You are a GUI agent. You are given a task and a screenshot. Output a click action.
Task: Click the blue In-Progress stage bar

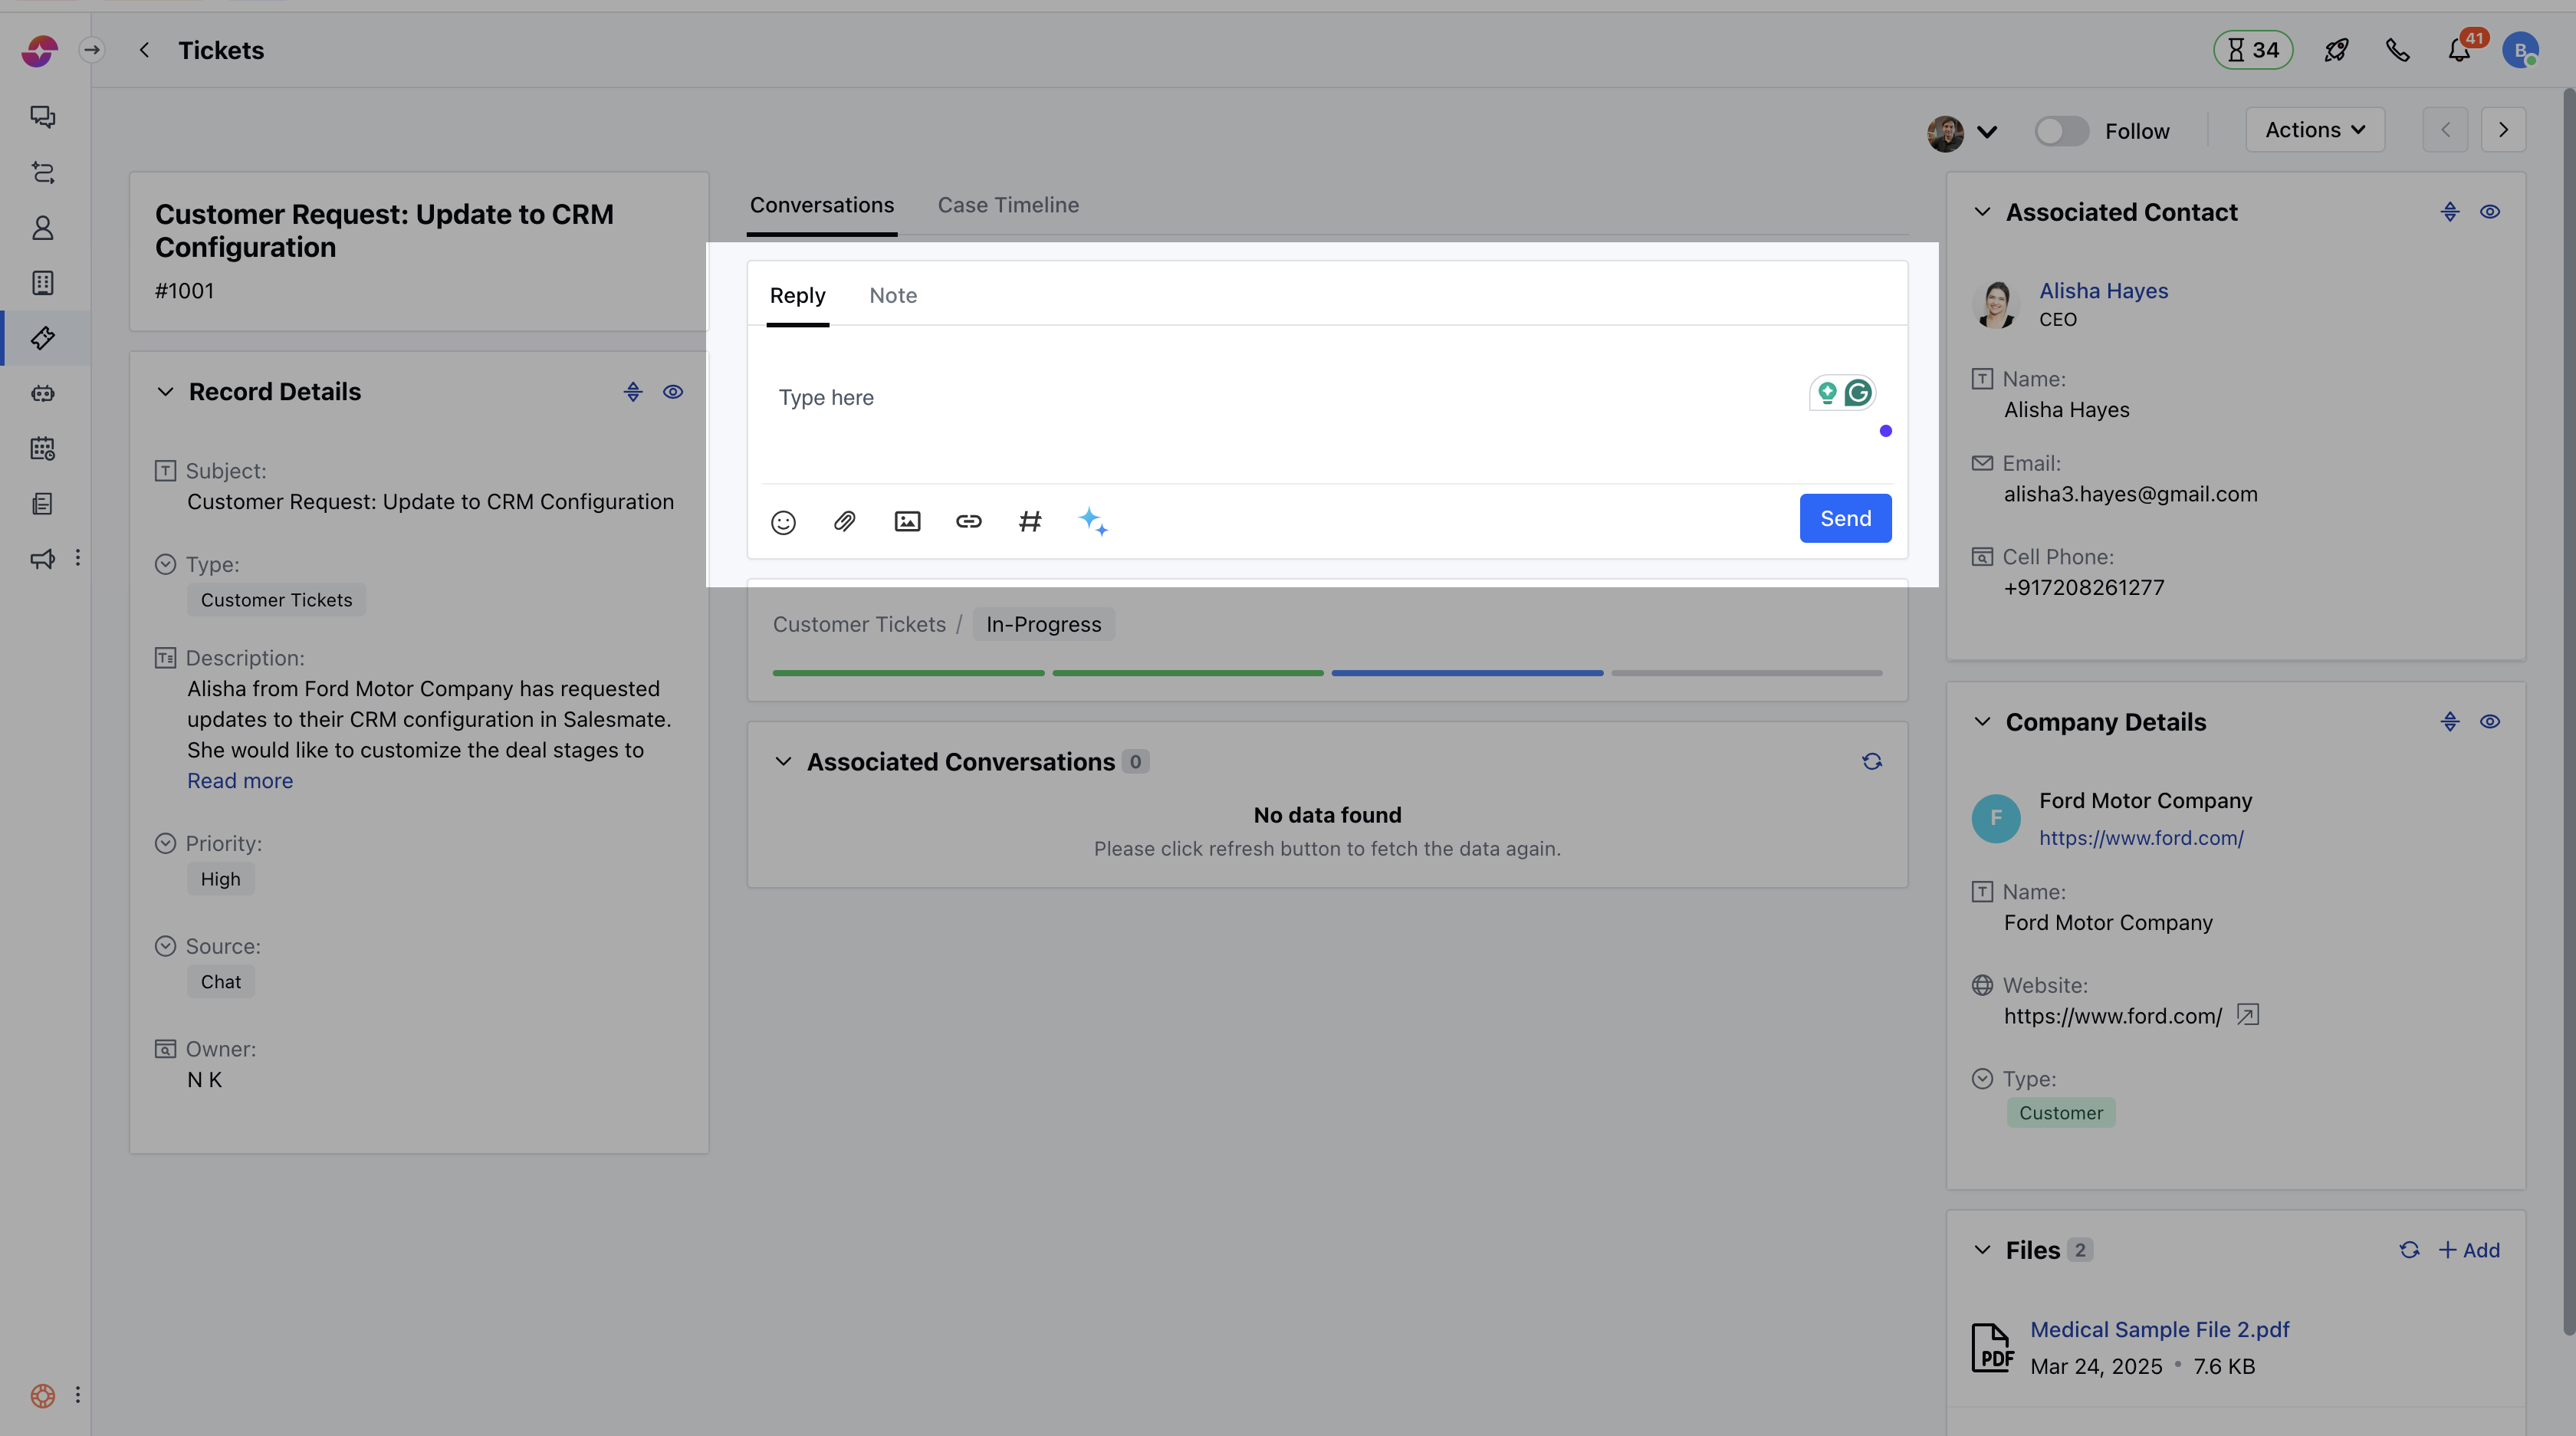(1467, 673)
